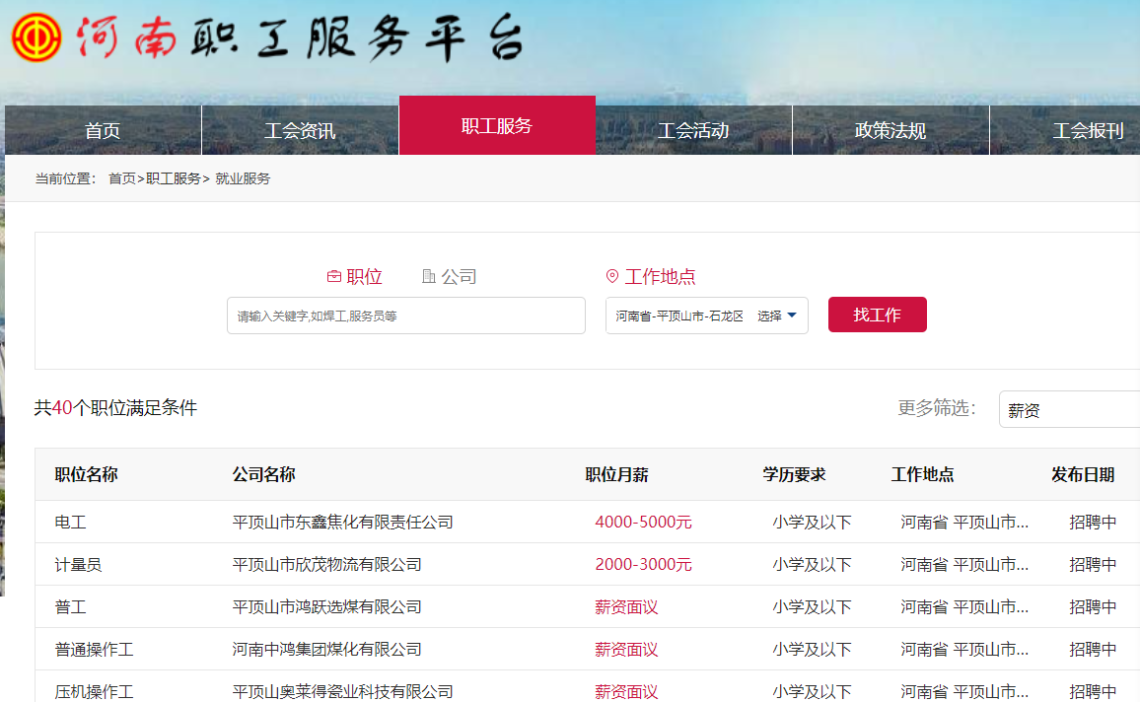Open the 选择 work location dropdown

coord(777,315)
